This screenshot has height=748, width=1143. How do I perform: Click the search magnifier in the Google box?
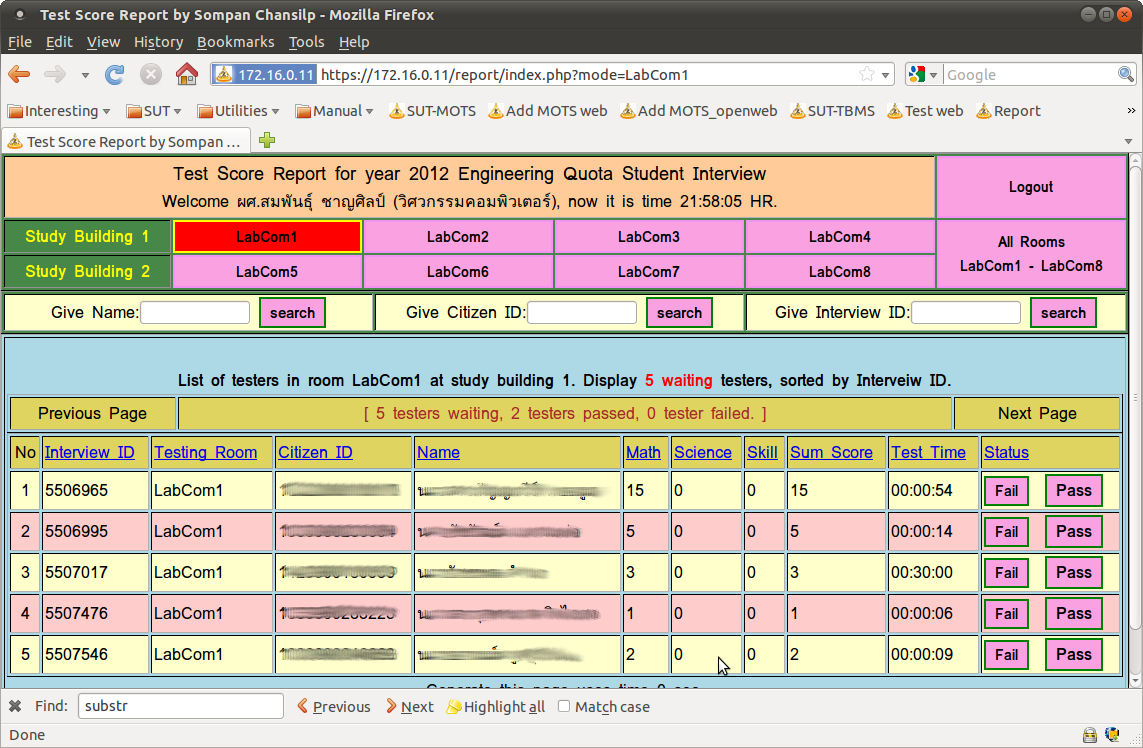pyautogui.click(x=1125, y=74)
